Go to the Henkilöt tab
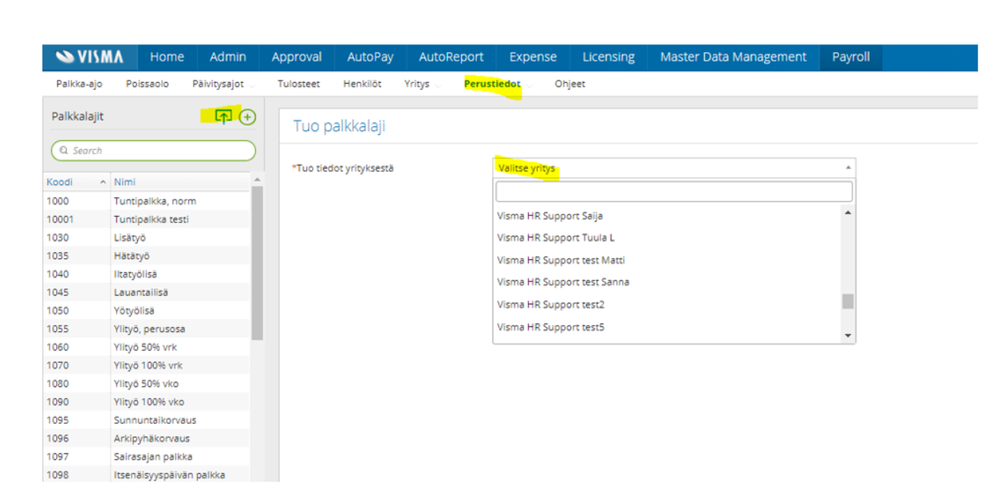 tap(362, 84)
